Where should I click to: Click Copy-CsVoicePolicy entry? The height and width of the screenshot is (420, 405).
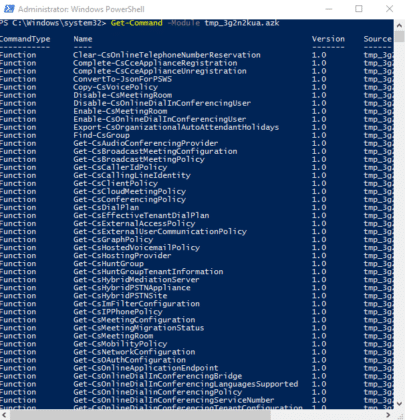[115, 87]
